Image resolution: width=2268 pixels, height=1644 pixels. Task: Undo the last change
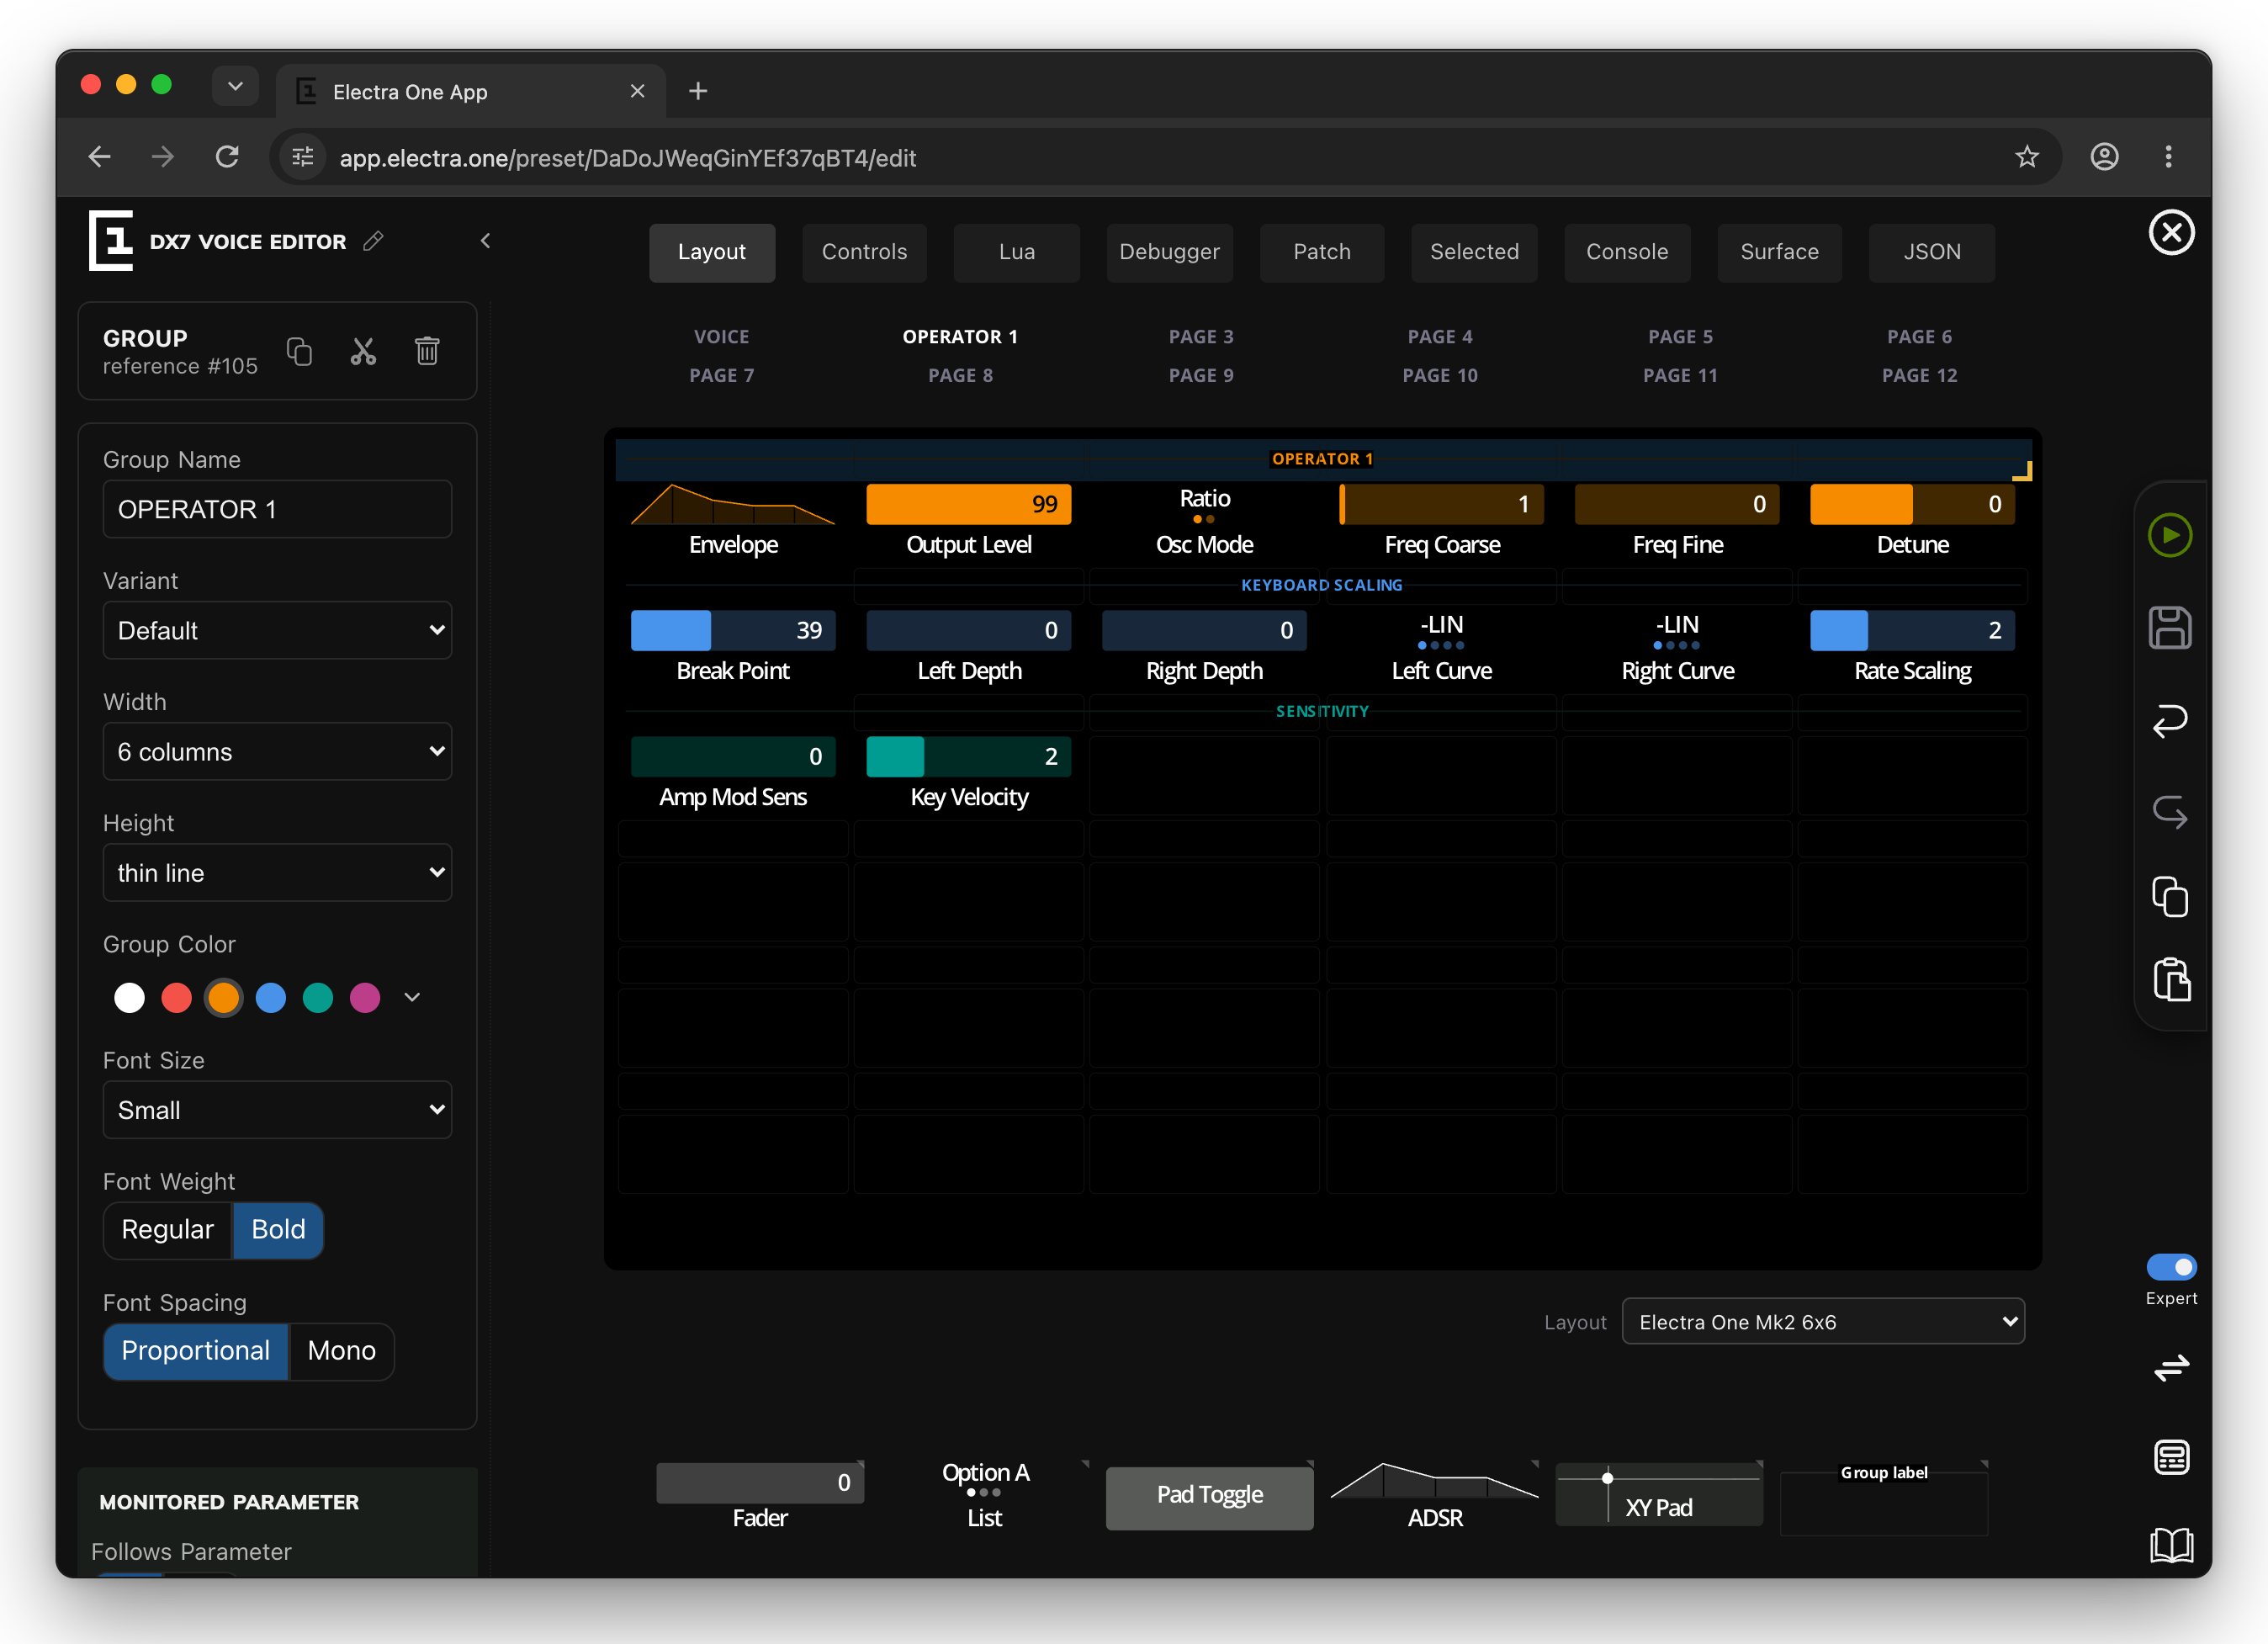point(2170,720)
